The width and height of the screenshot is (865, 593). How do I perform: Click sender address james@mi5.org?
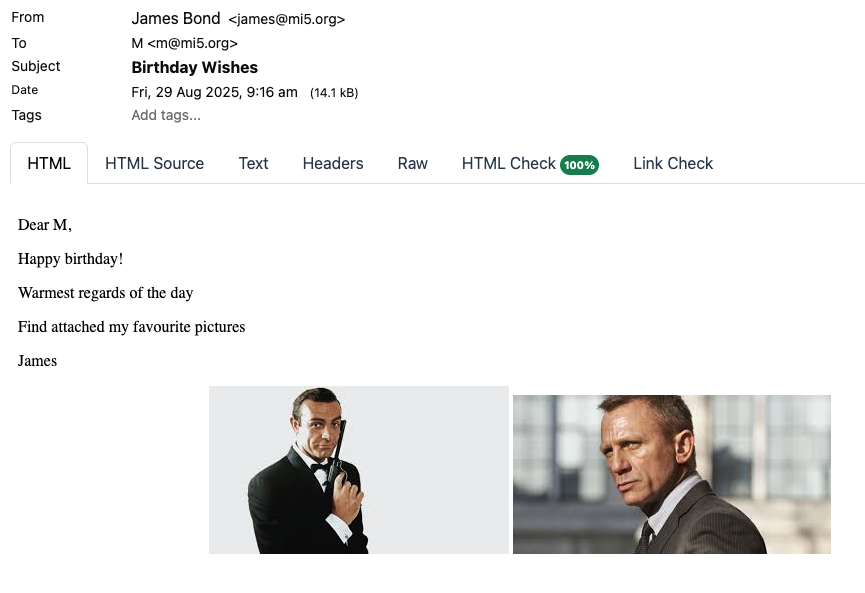point(287,19)
